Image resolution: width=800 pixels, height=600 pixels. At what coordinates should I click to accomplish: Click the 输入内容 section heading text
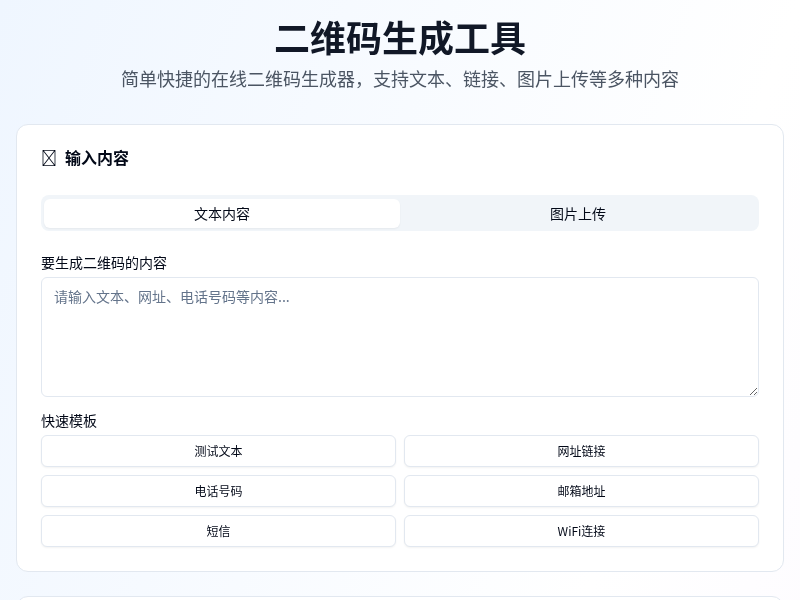click(97, 158)
